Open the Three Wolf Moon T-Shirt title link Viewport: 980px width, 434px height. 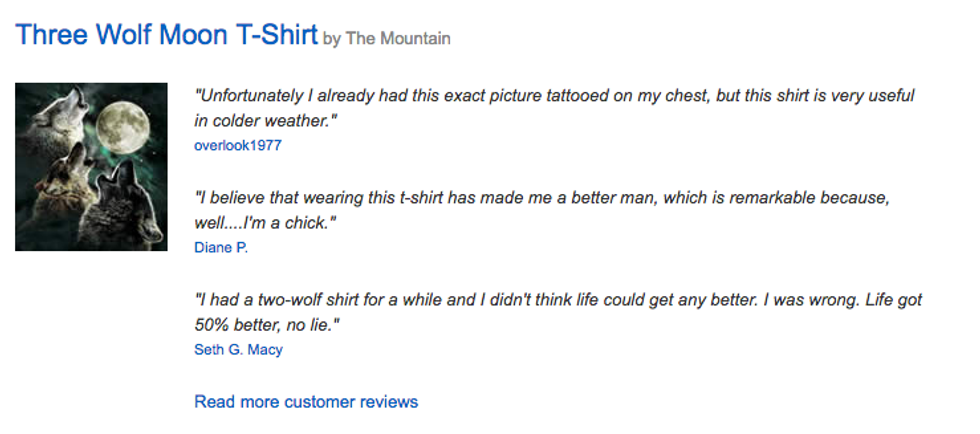pyautogui.click(x=166, y=36)
